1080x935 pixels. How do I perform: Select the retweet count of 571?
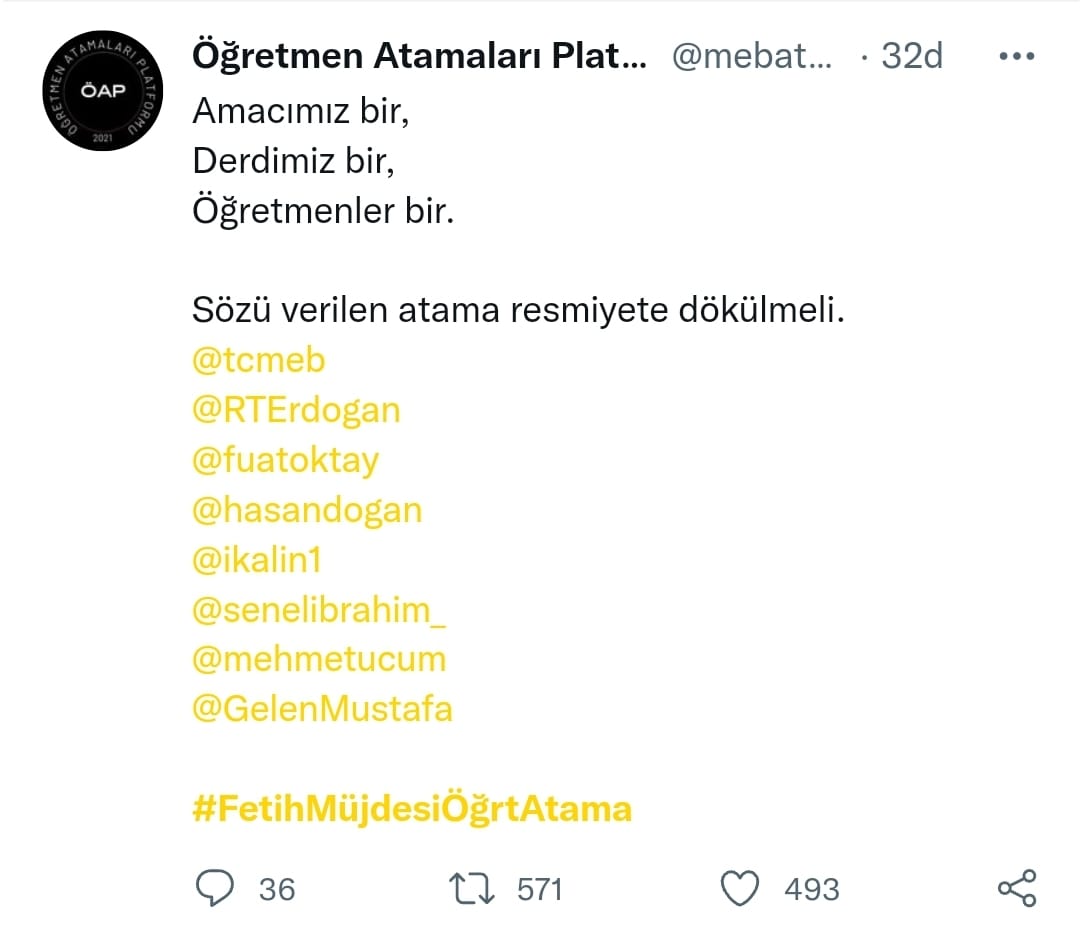(538, 888)
